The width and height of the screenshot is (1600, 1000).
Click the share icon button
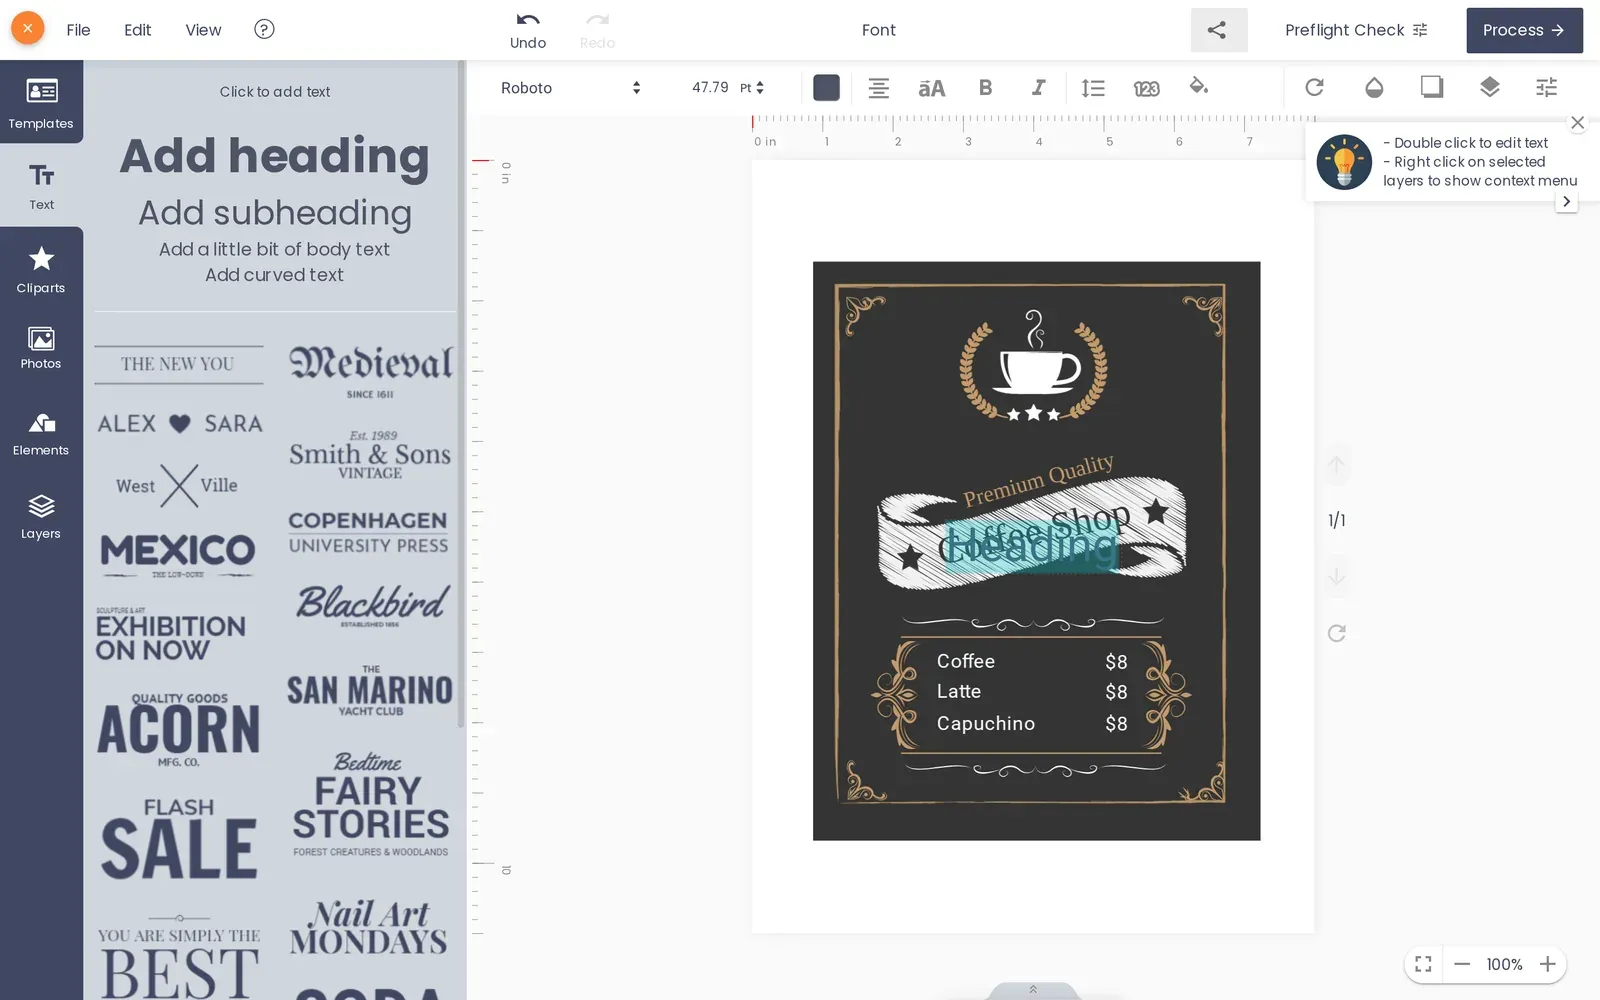pos(1217,30)
